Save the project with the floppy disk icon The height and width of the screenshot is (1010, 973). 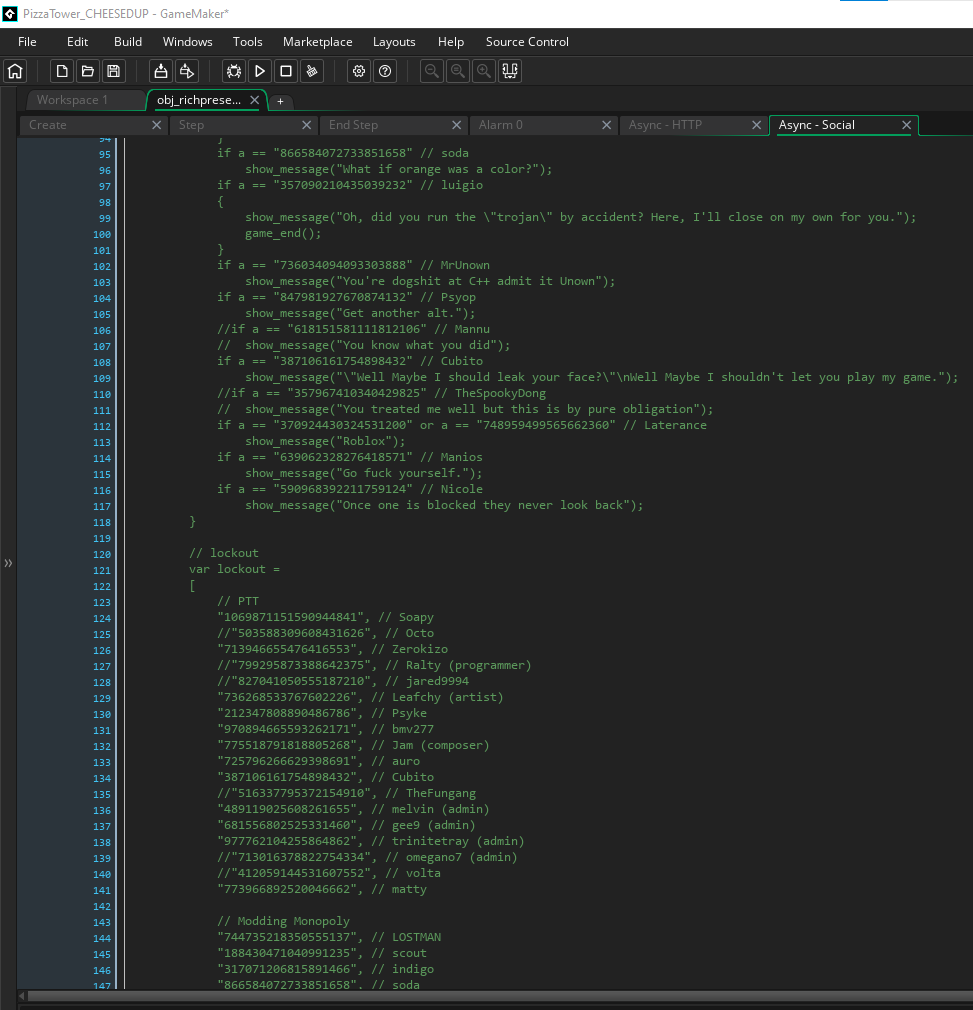113,71
